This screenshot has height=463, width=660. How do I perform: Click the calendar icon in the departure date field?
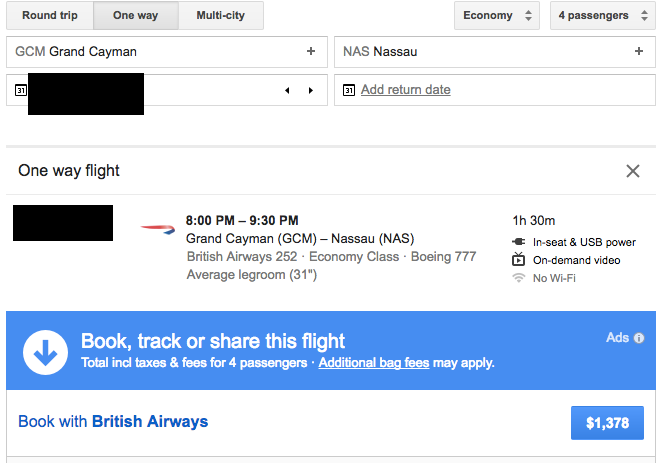[x=20, y=90]
